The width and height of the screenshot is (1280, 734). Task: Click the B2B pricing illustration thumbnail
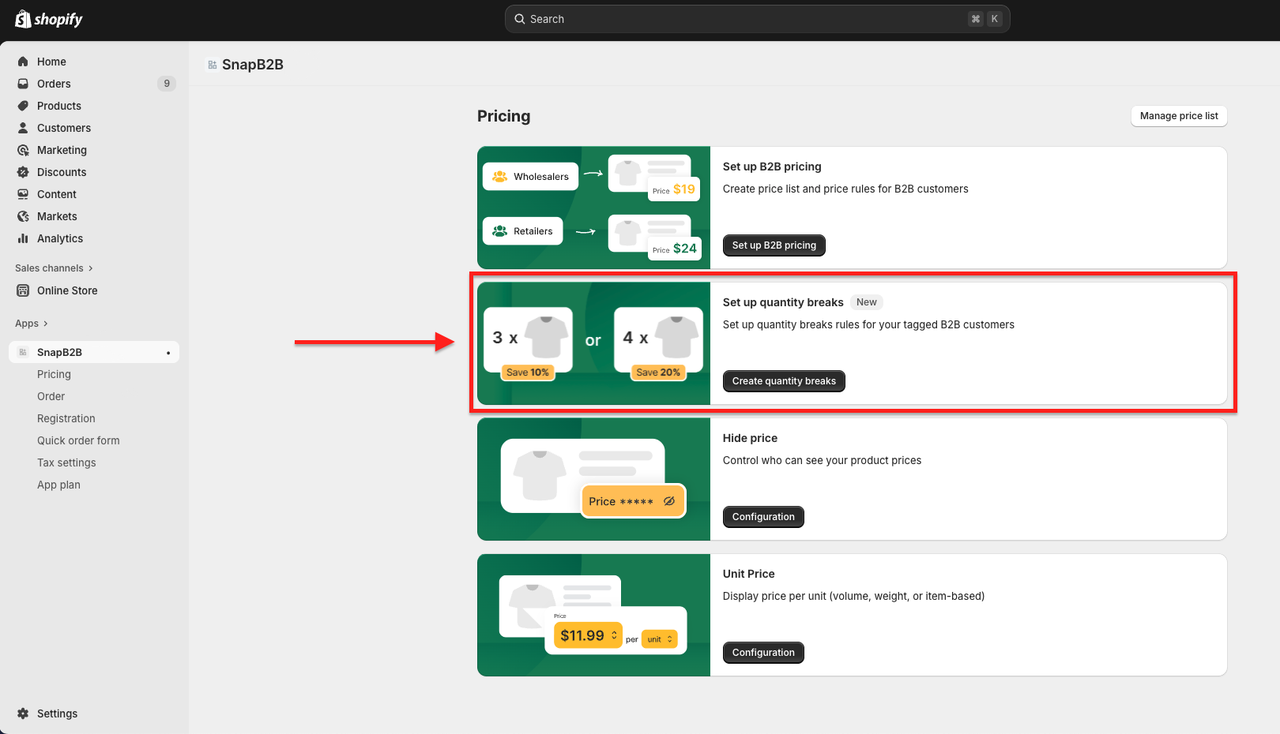coord(594,208)
